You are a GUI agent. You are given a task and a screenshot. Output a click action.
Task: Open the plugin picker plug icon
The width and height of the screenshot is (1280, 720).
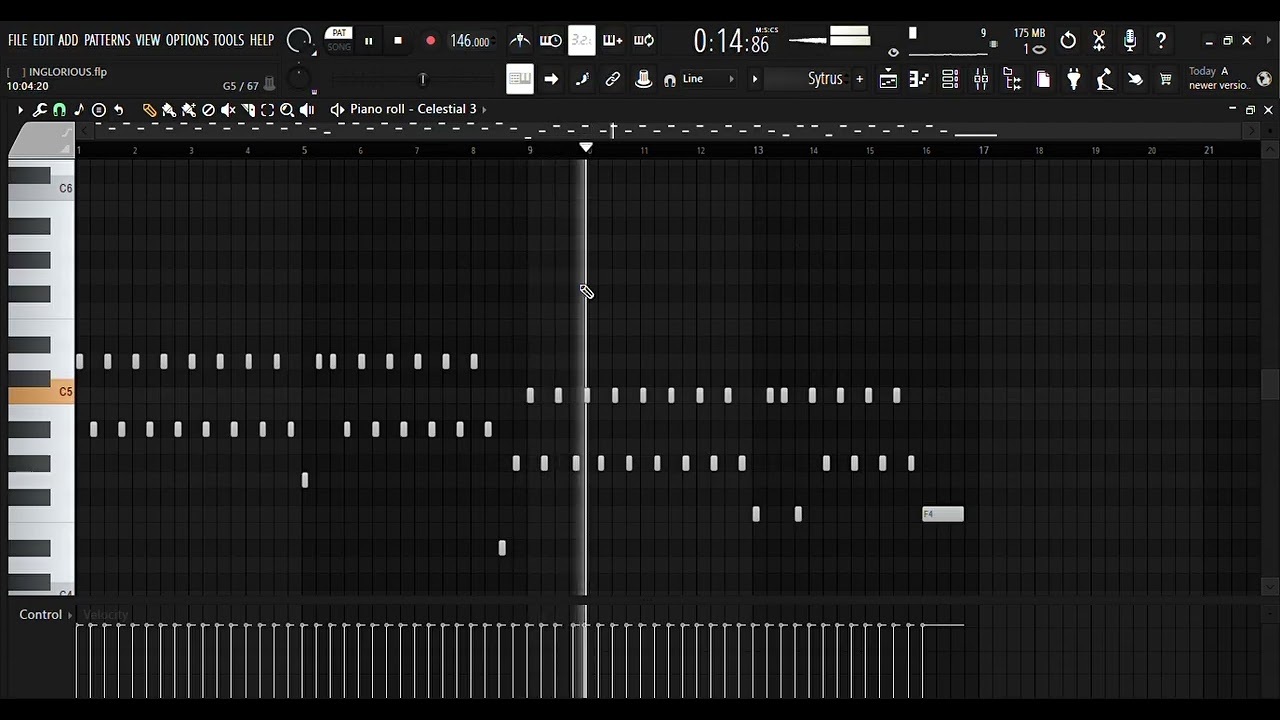pyautogui.click(x=1074, y=80)
